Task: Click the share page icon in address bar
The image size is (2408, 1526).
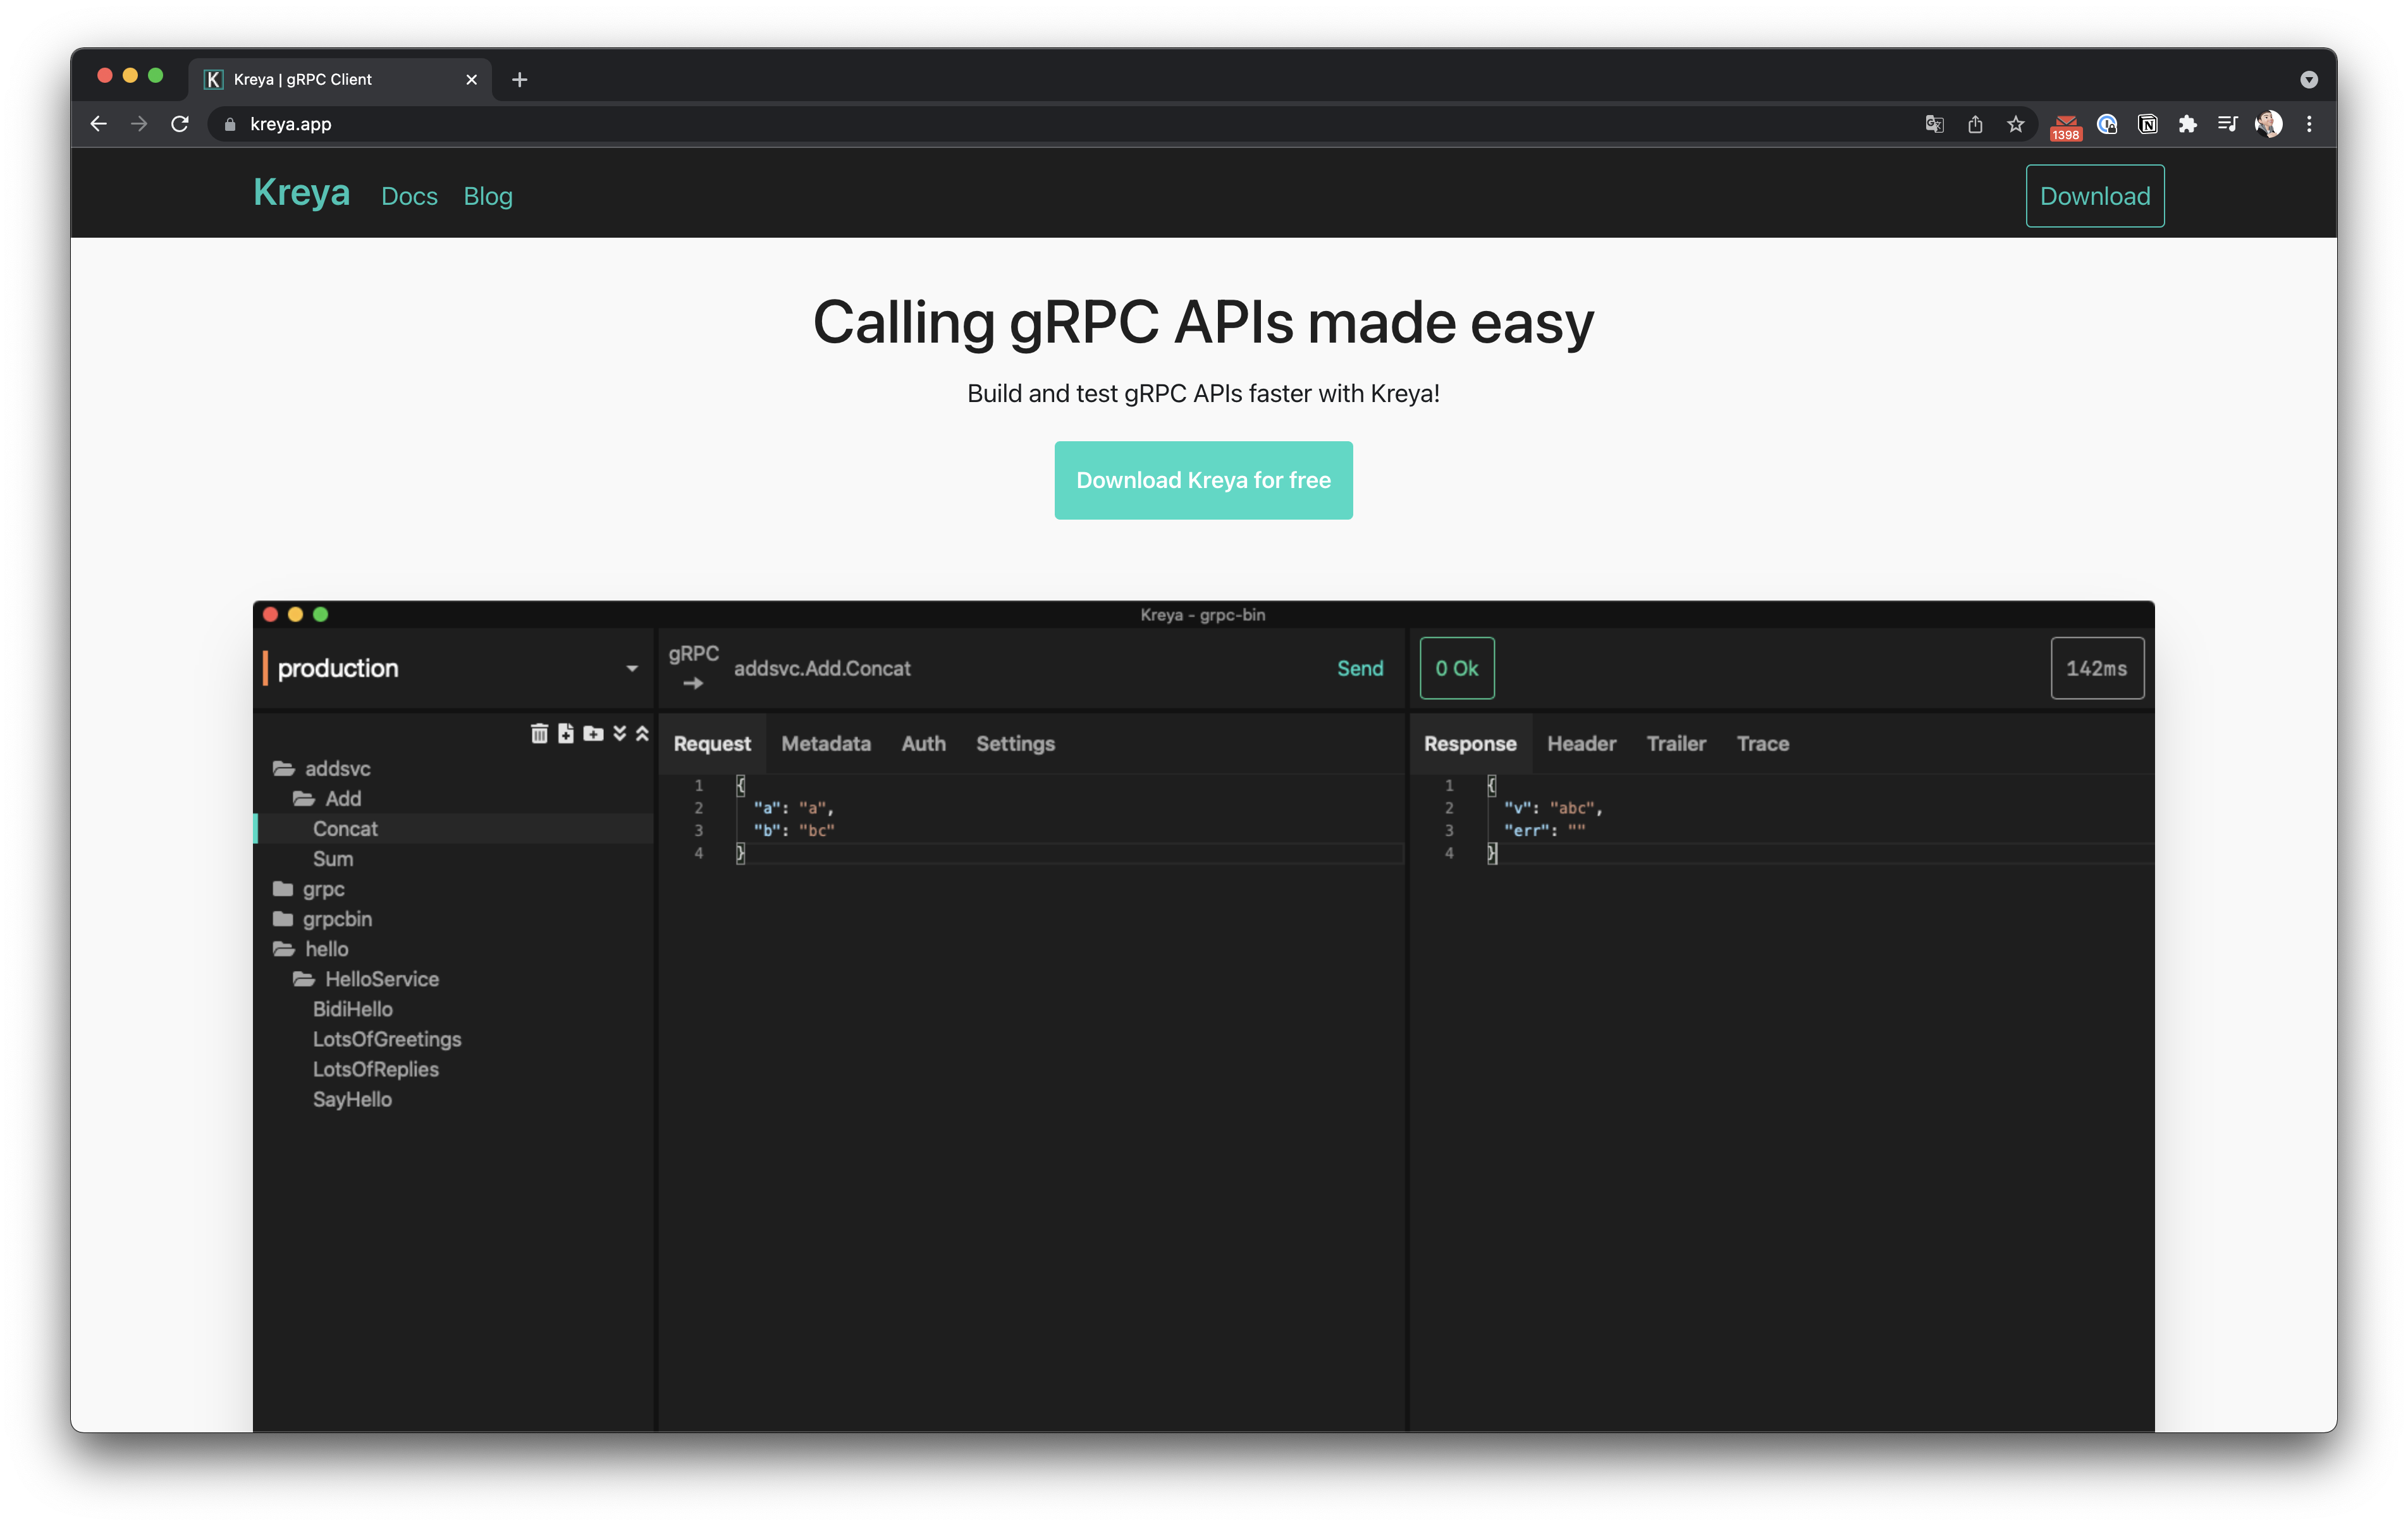Action: point(1975,124)
